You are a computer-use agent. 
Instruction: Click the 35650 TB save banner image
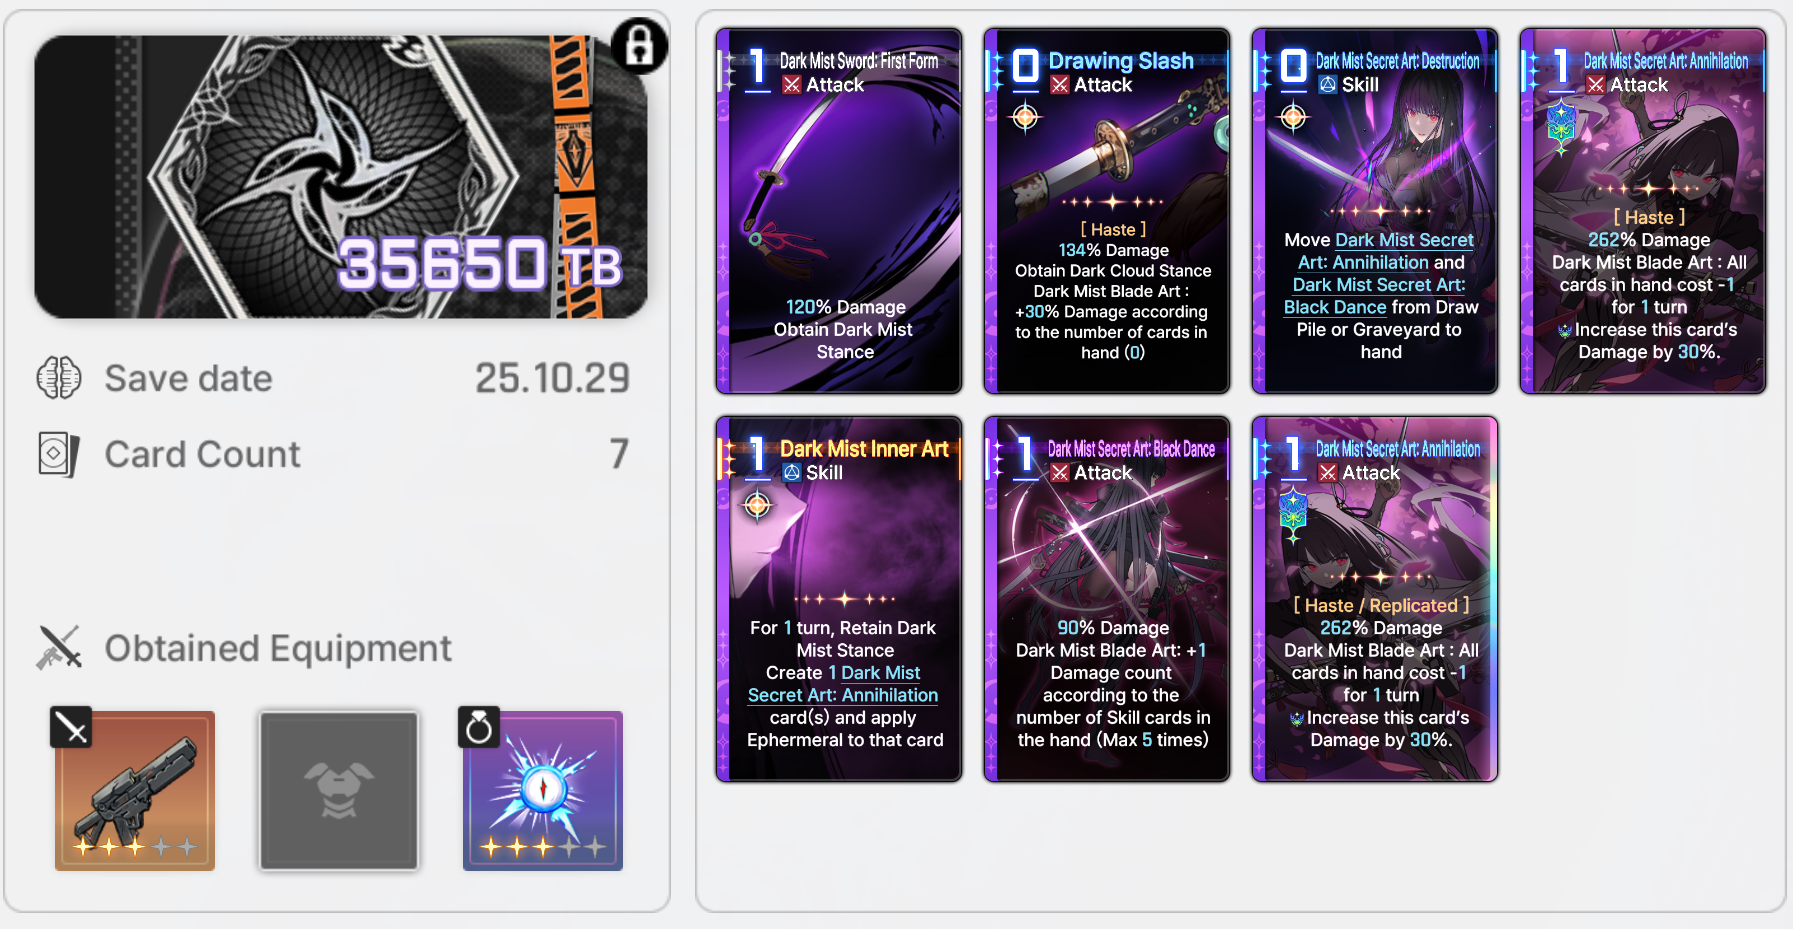(341, 177)
